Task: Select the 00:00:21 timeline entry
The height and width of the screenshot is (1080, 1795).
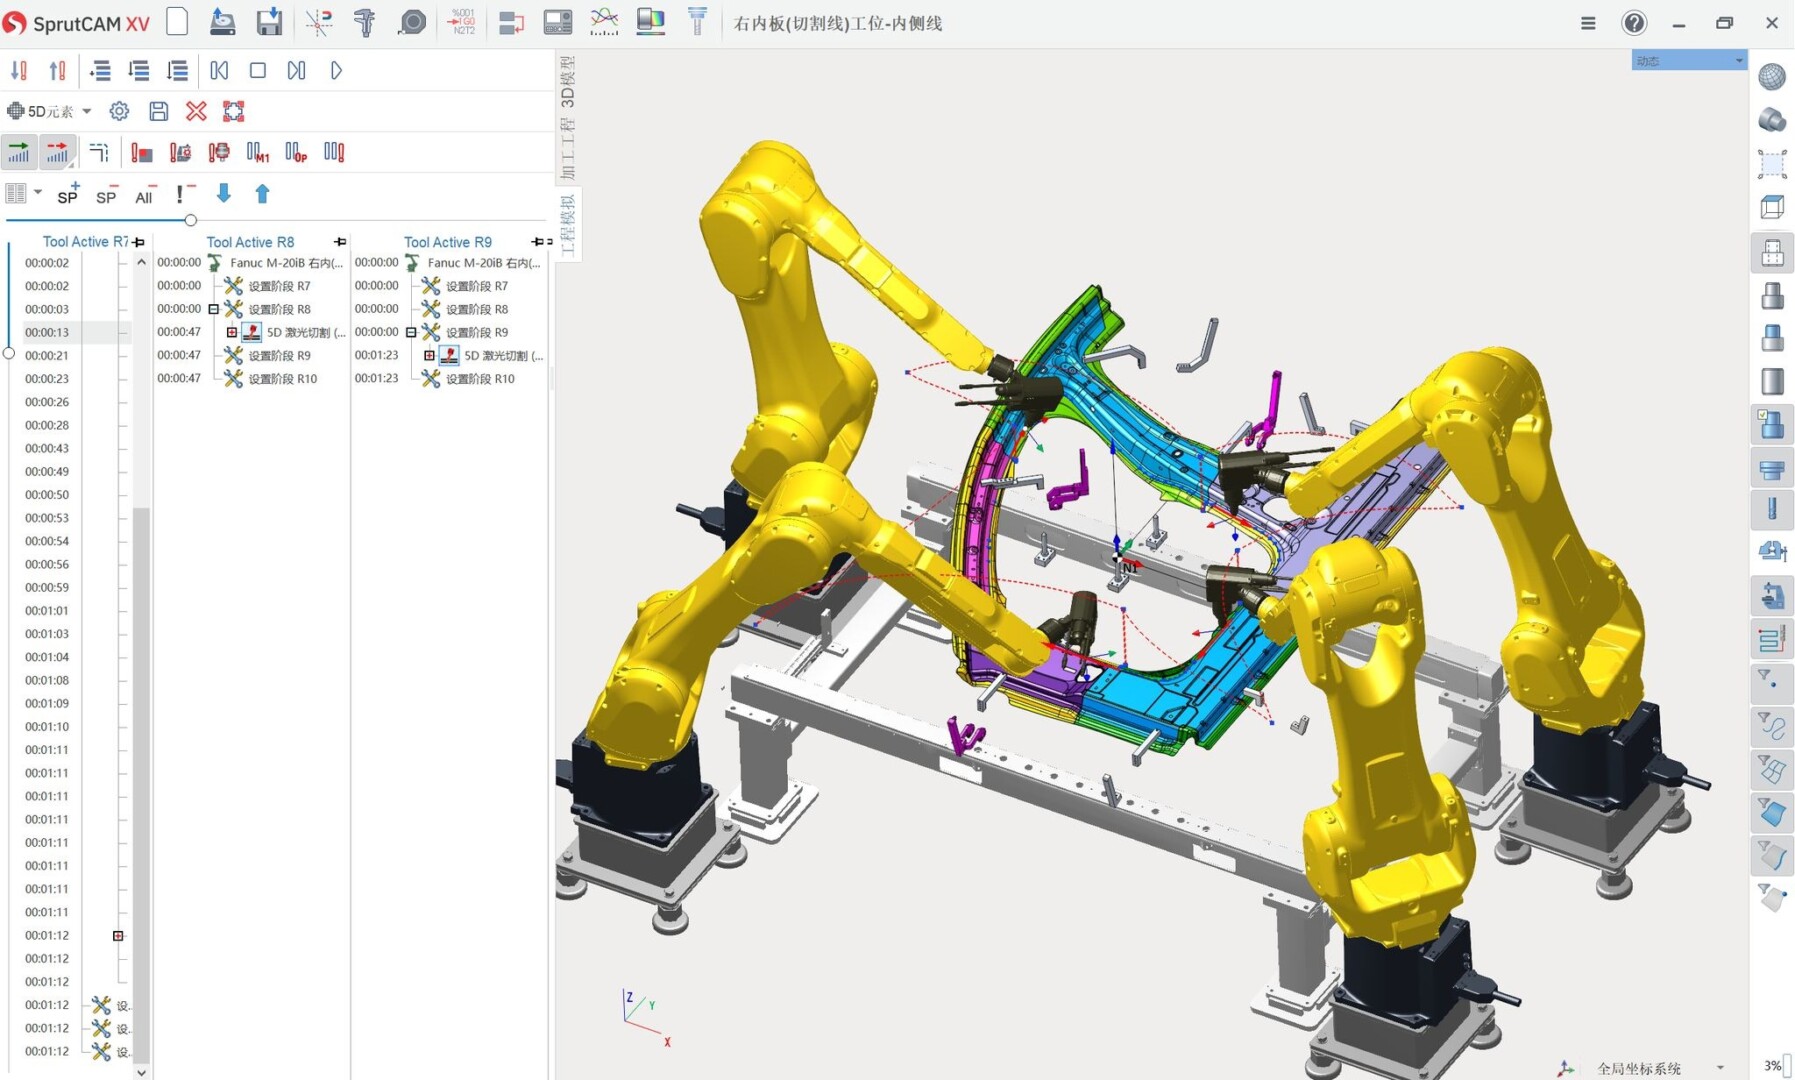Action: tap(47, 355)
